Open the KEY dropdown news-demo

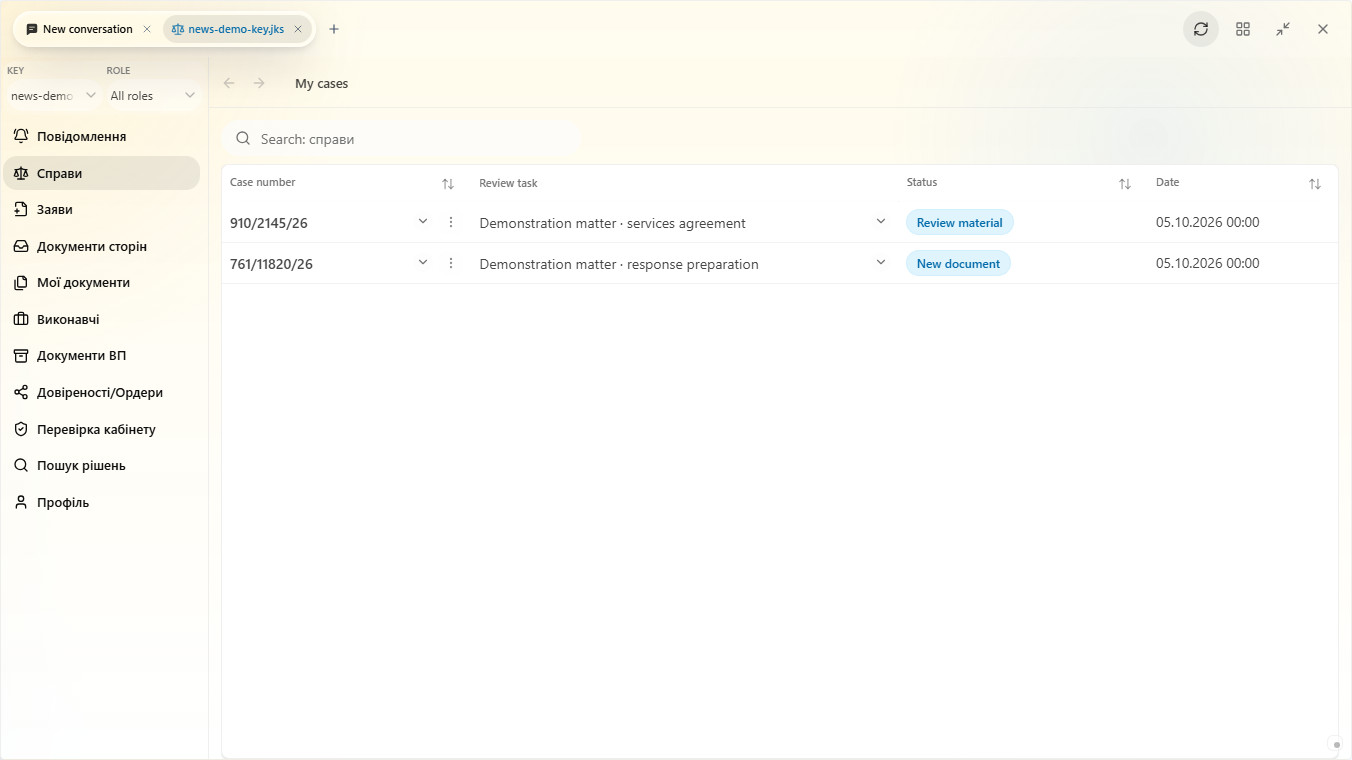(53, 96)
